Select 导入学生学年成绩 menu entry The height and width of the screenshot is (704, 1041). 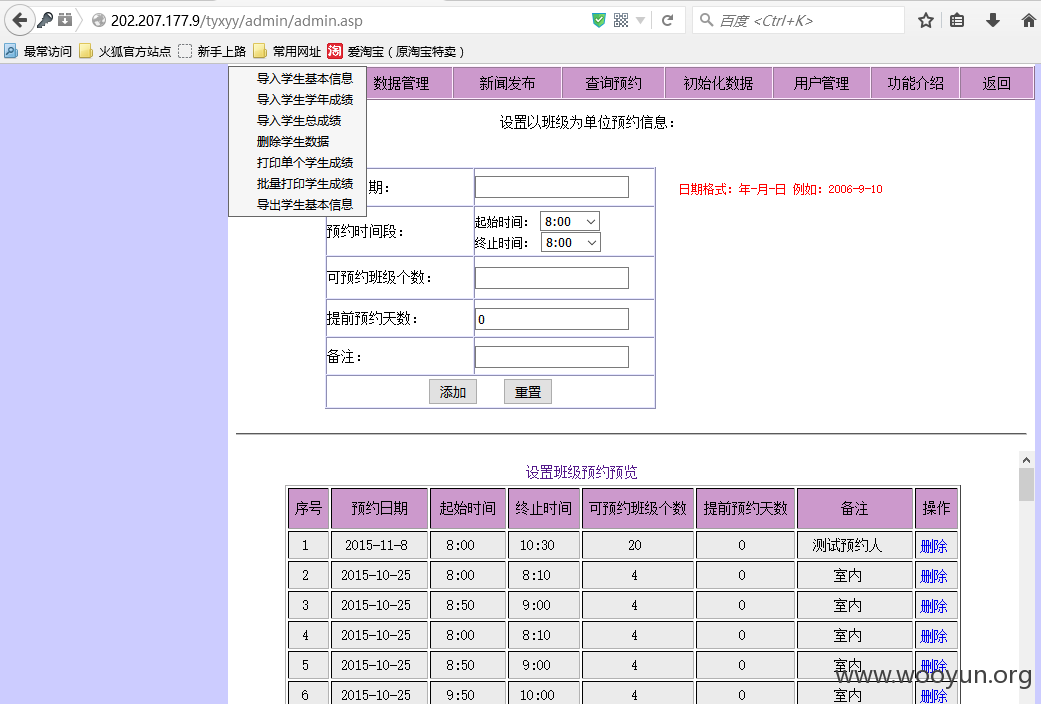[x=305, y=100]
